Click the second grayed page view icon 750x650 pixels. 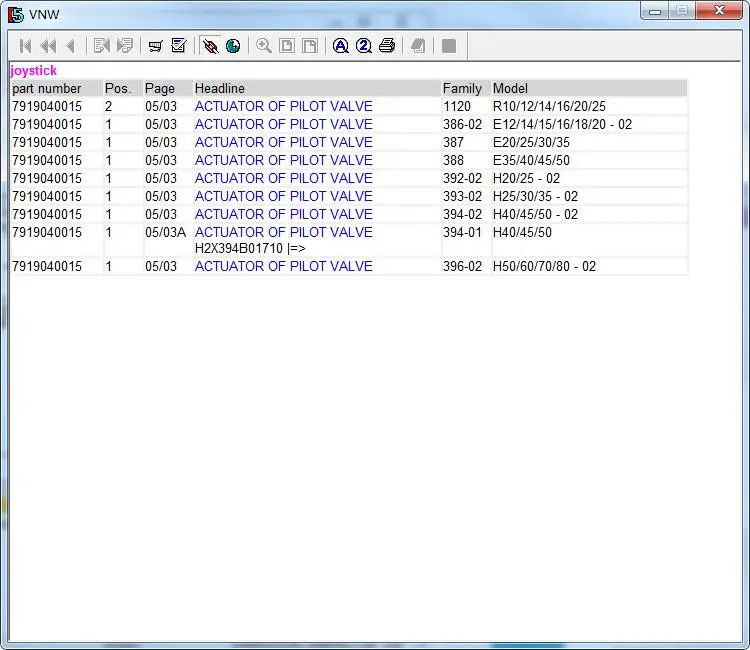click(310, 46)
